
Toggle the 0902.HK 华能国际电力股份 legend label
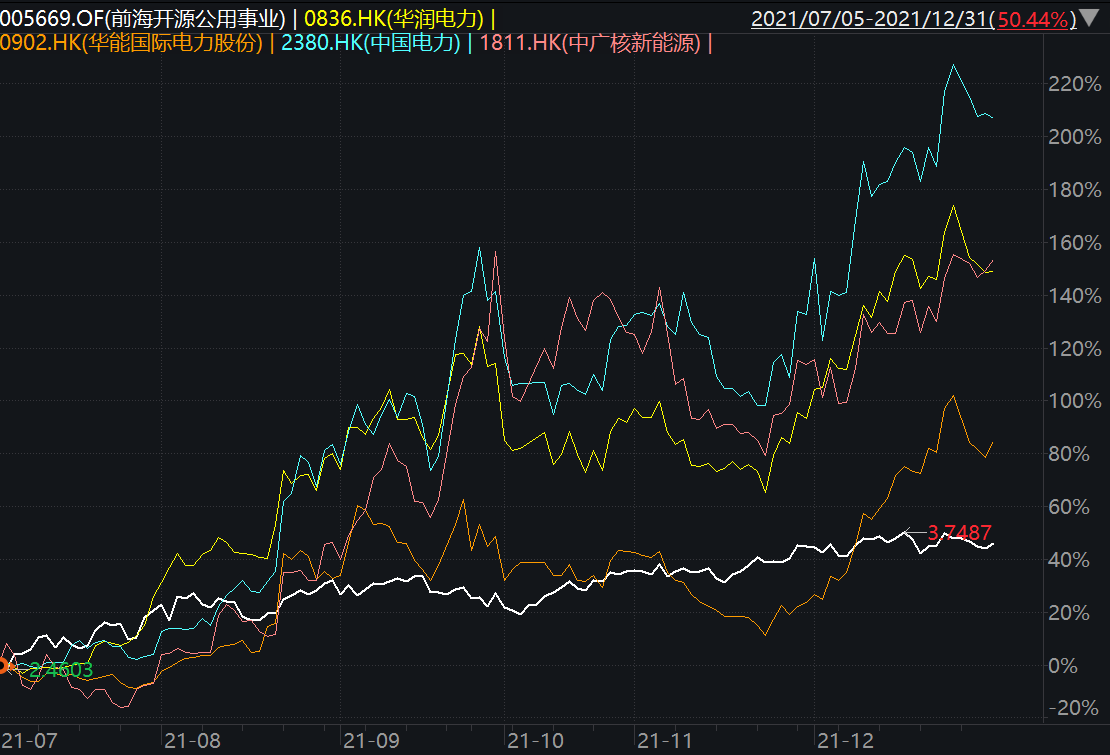point(133,43)
